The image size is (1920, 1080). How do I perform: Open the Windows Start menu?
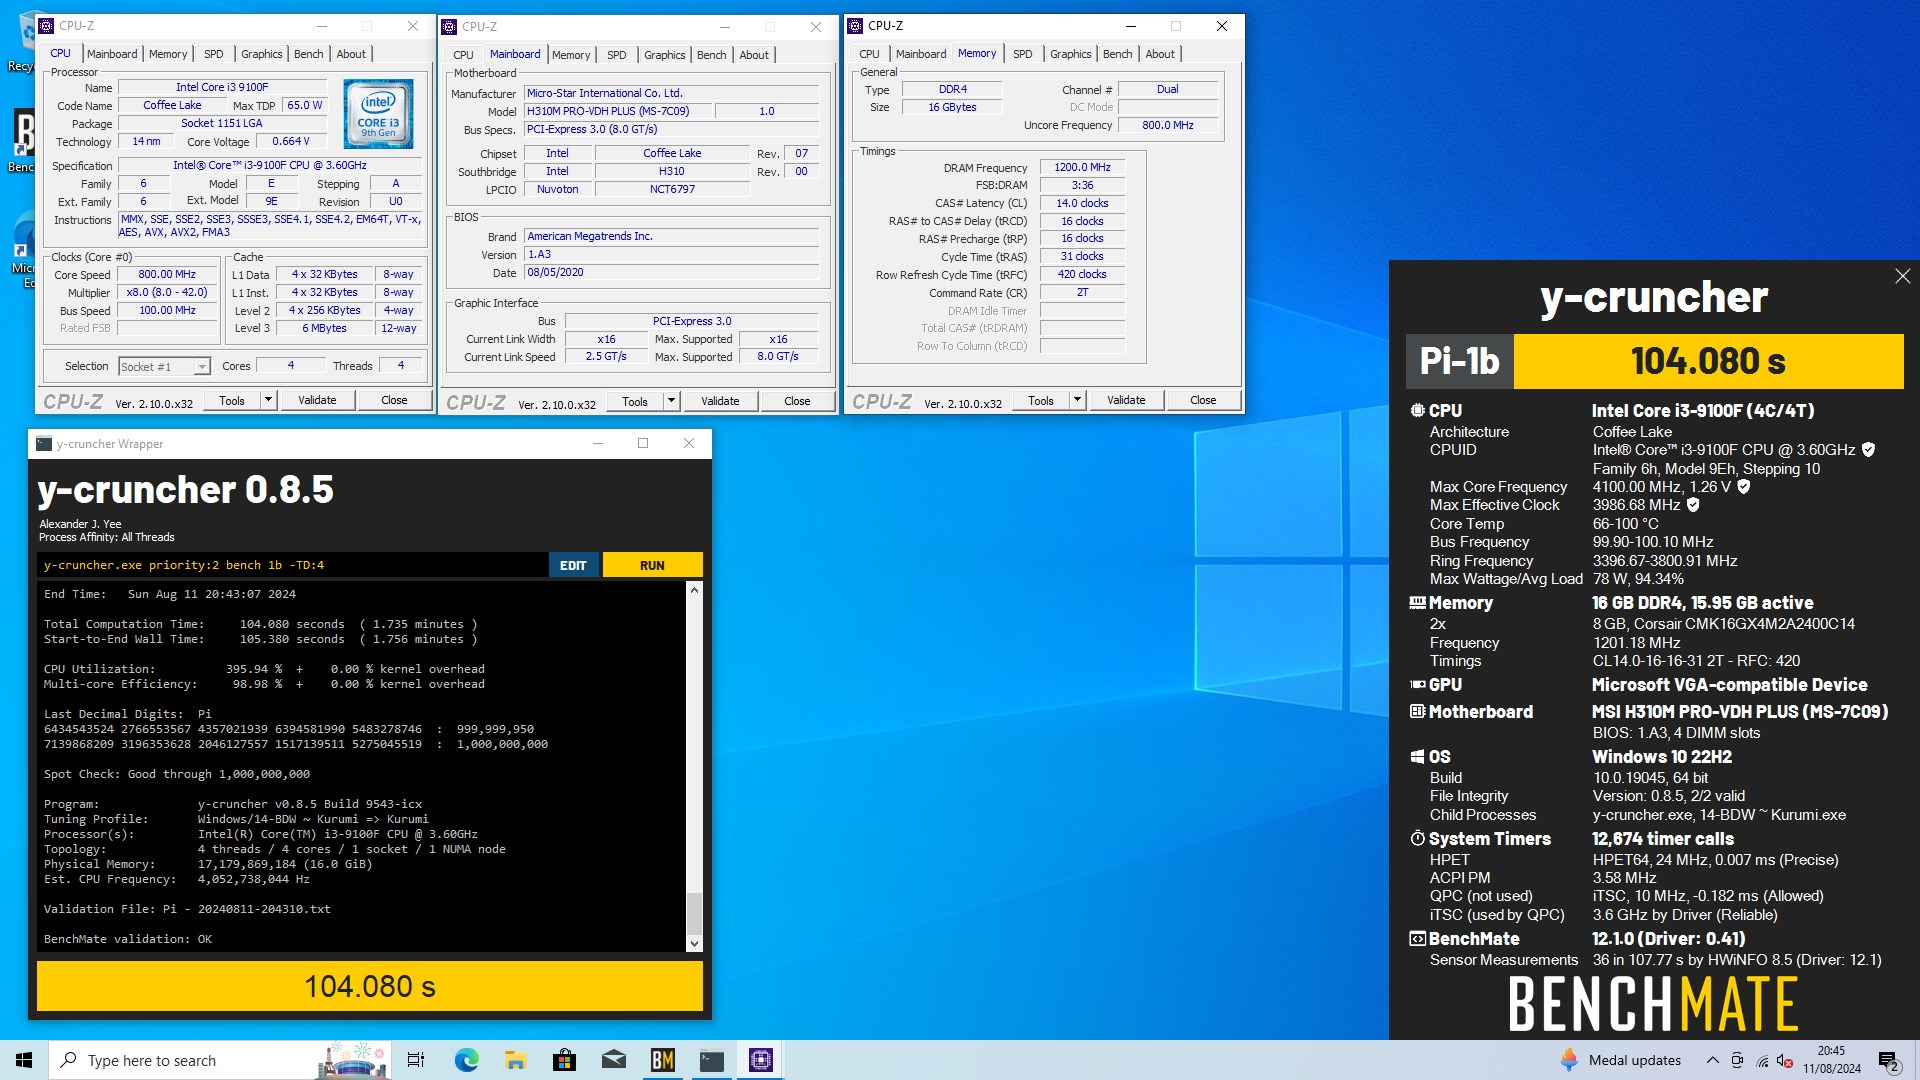24,1060
